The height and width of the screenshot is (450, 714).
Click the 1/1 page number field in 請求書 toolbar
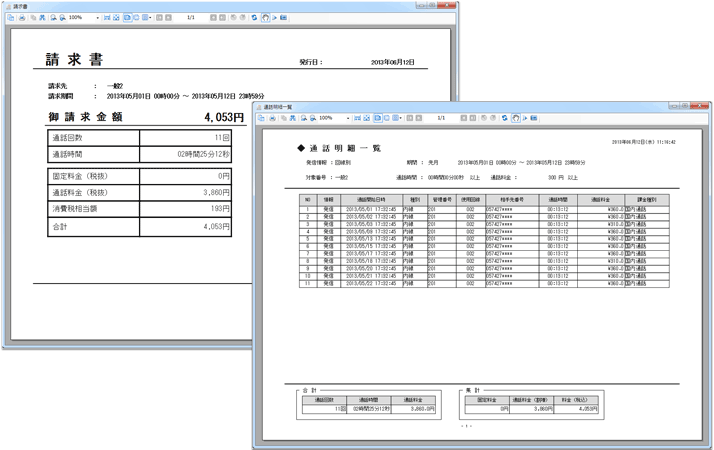pyautogui.click(x=190, y=18)
